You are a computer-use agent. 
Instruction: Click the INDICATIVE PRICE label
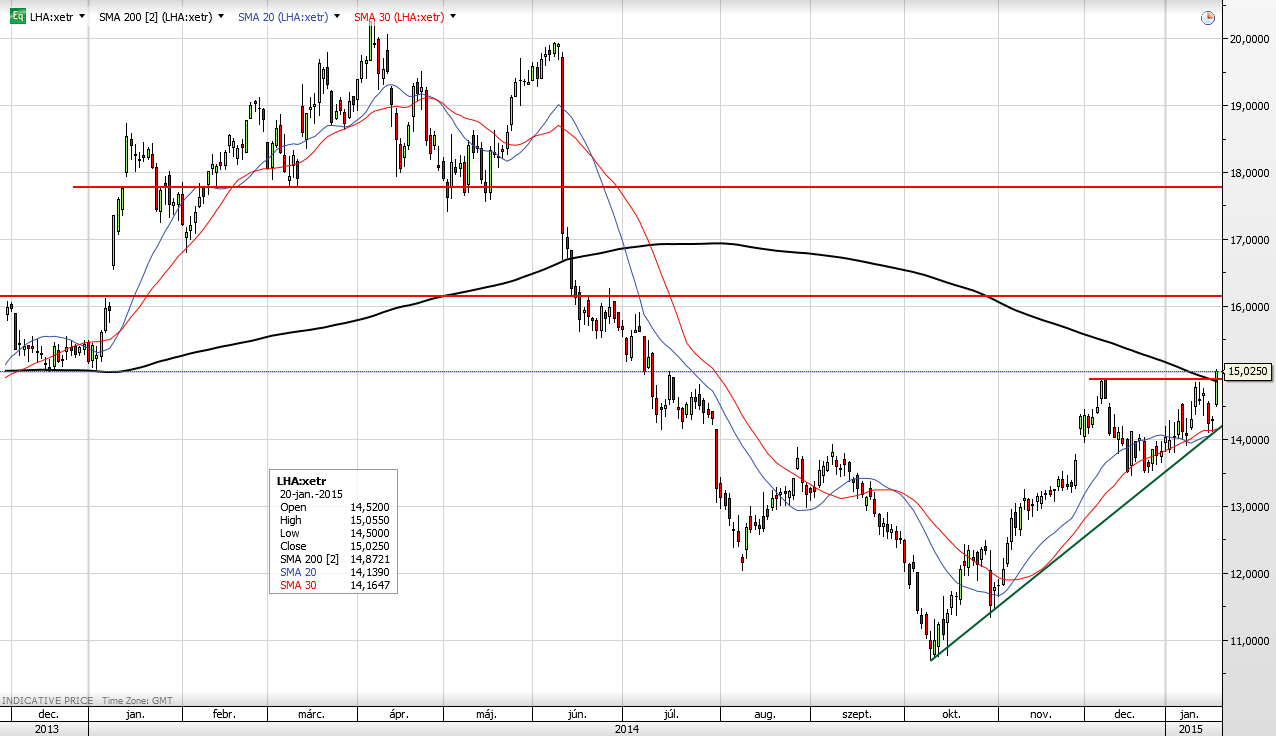48,700
